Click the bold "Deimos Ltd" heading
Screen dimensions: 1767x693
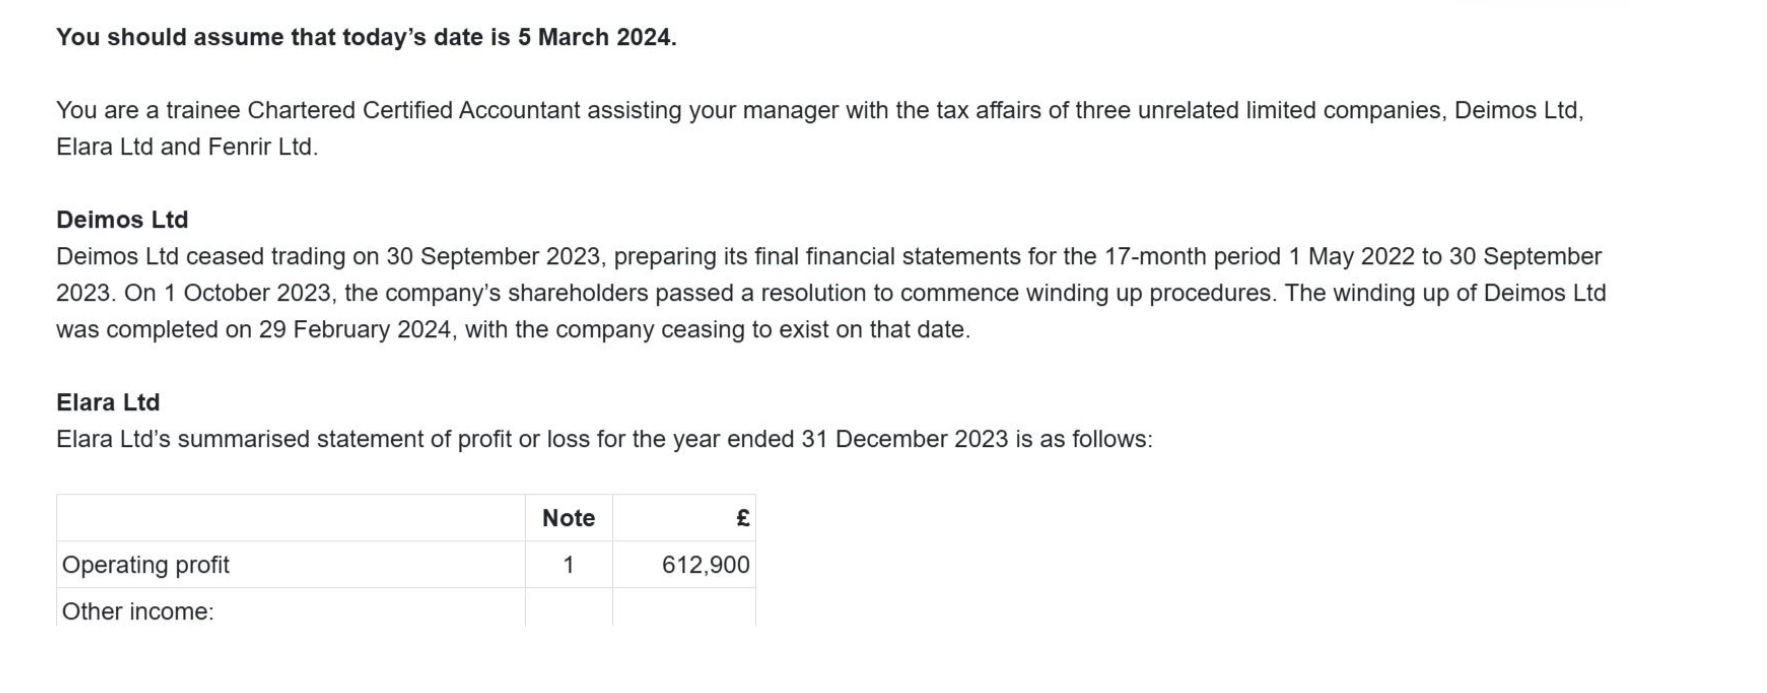click(x=122, y=220)
